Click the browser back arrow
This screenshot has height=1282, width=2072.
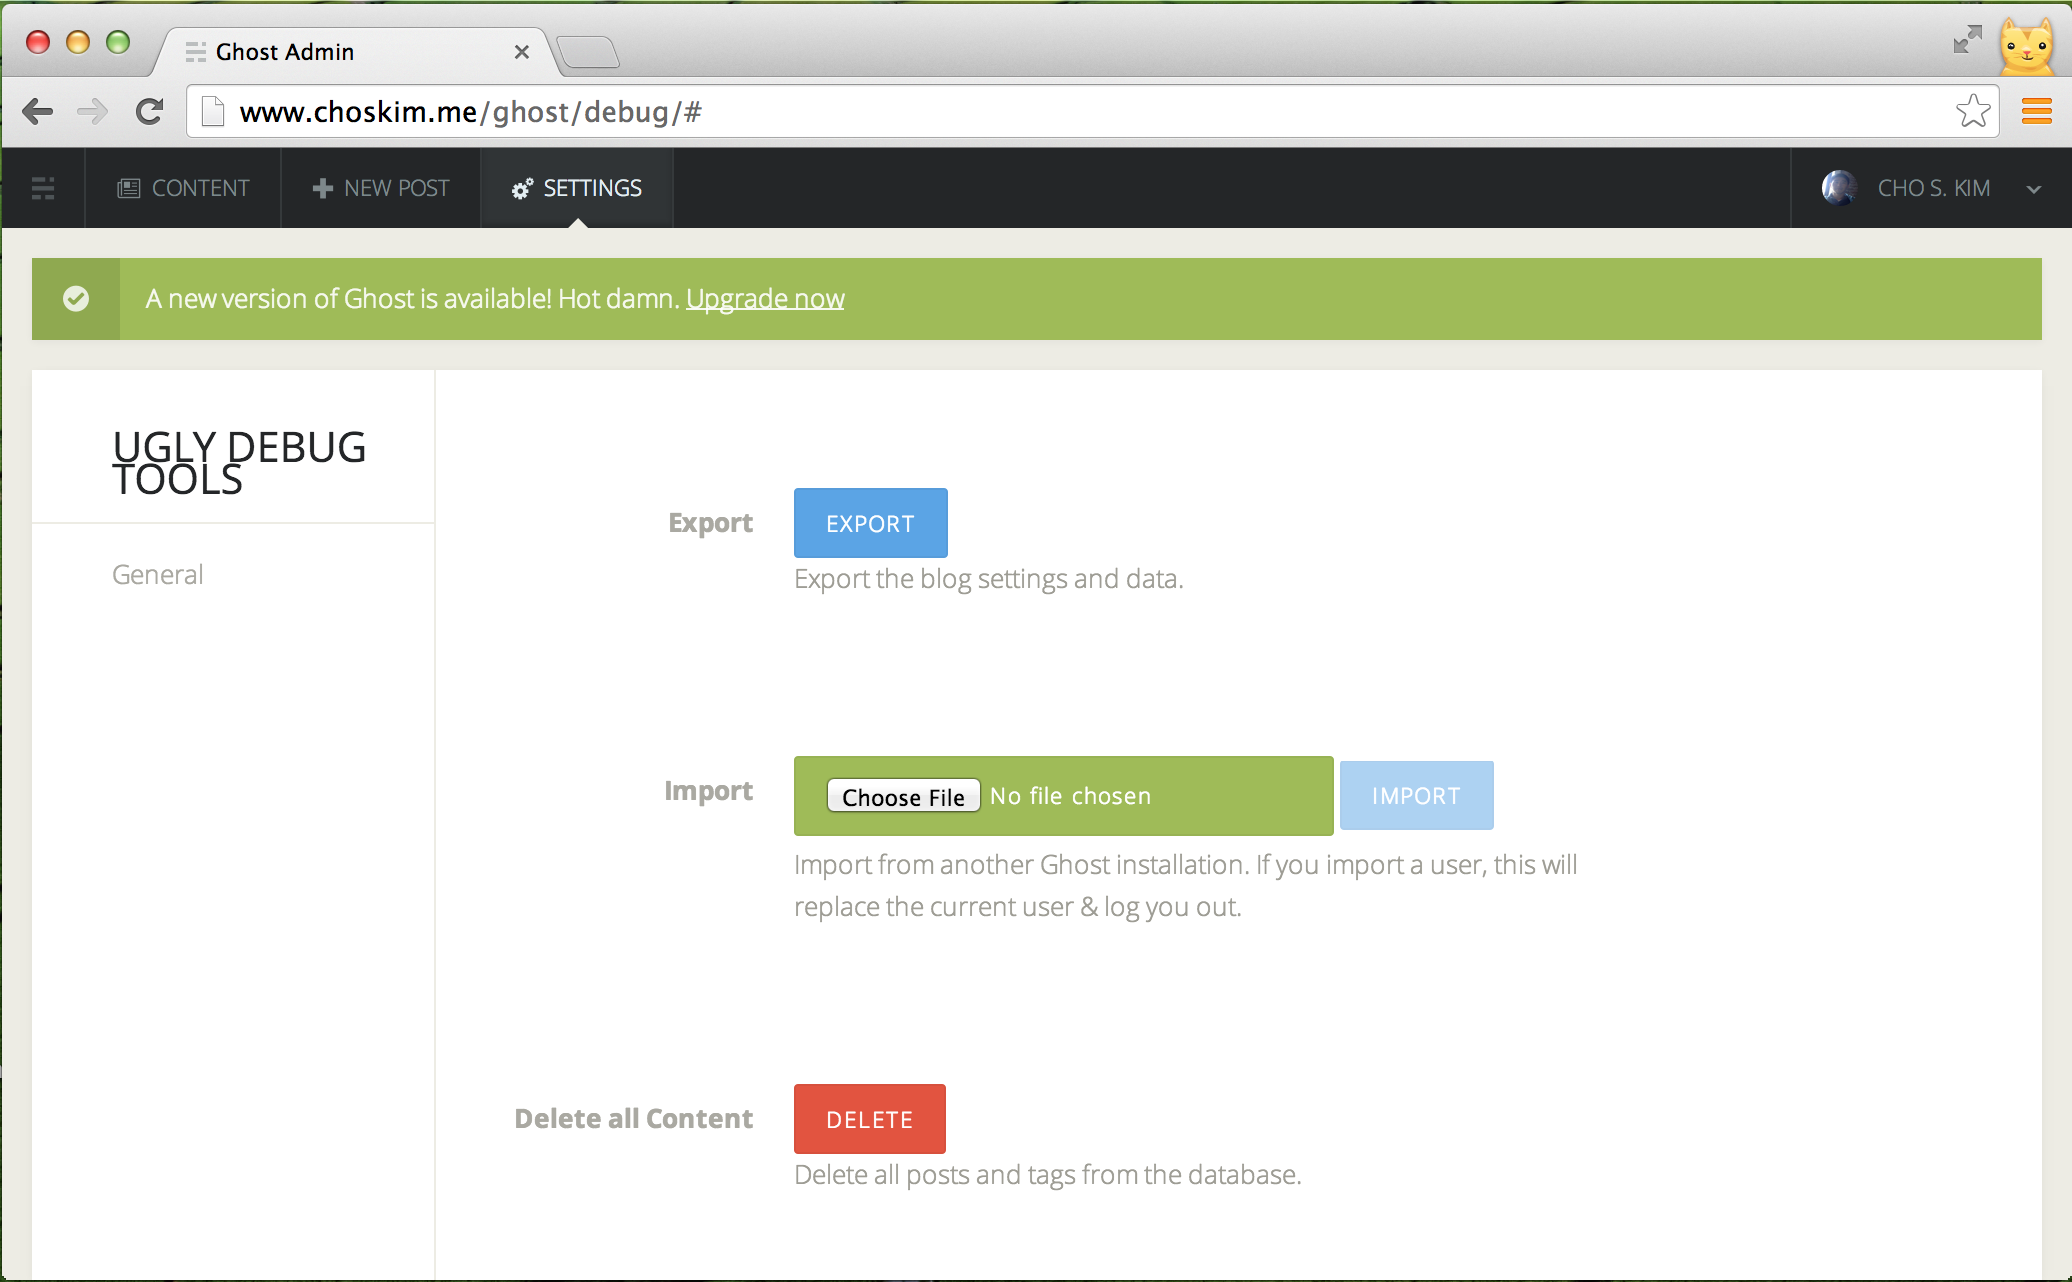(x=38, y=111)
